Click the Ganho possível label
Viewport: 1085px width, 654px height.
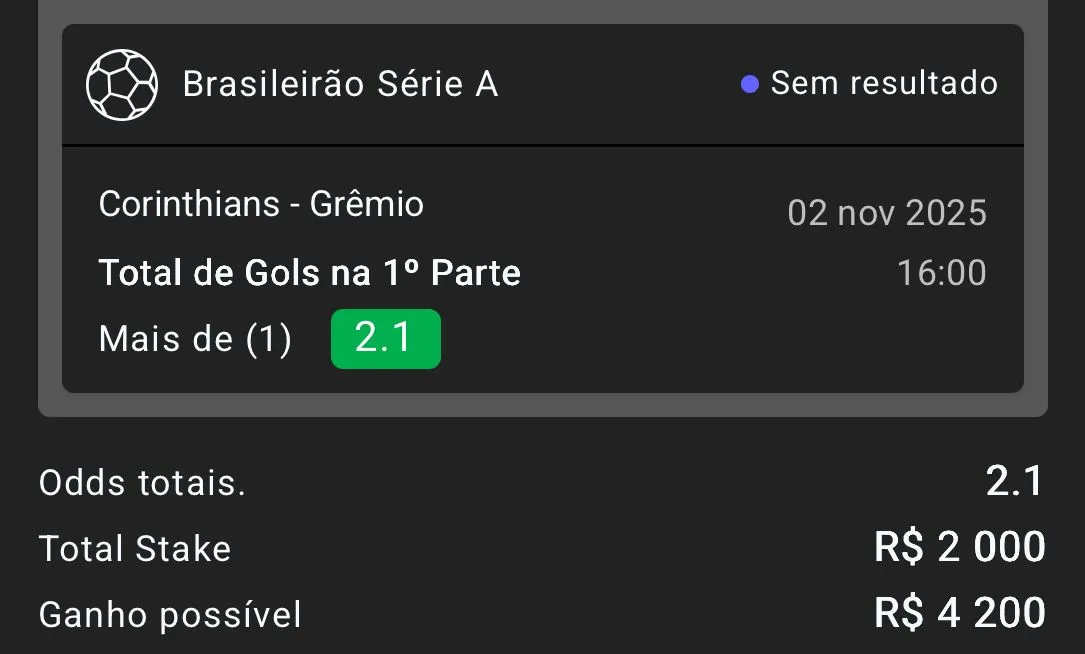pos(170,615)
